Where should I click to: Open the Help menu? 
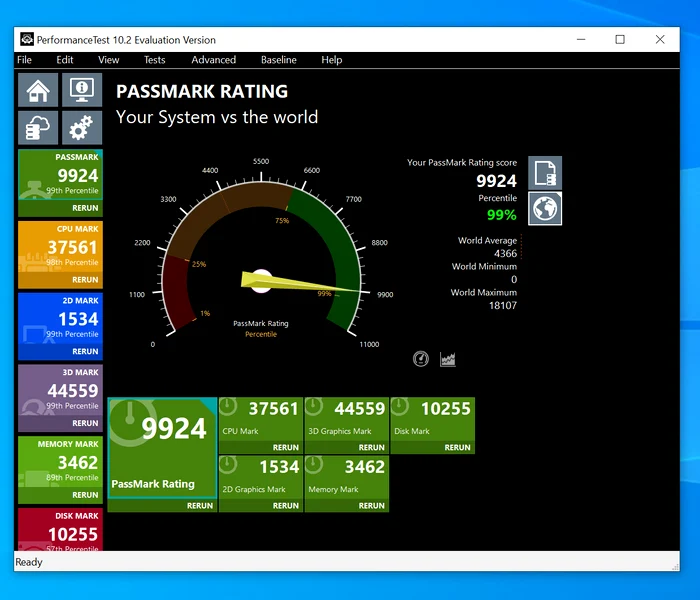[x=332, y=60]
